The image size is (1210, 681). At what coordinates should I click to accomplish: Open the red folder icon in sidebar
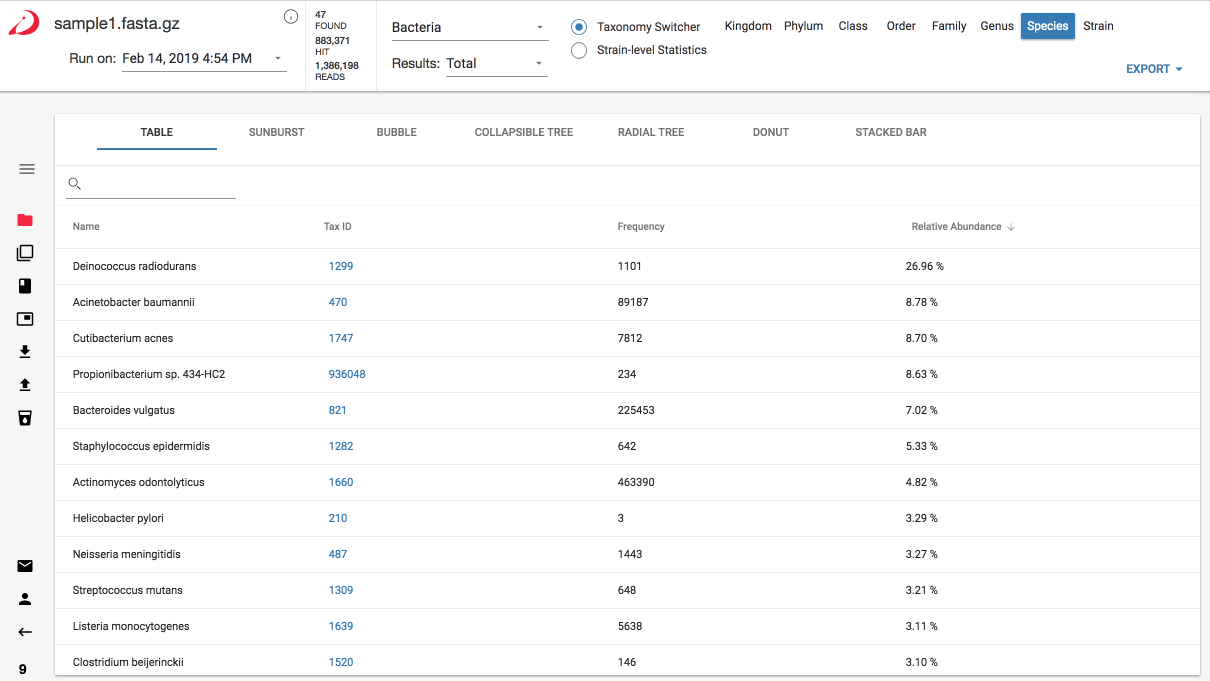point(25,220)
